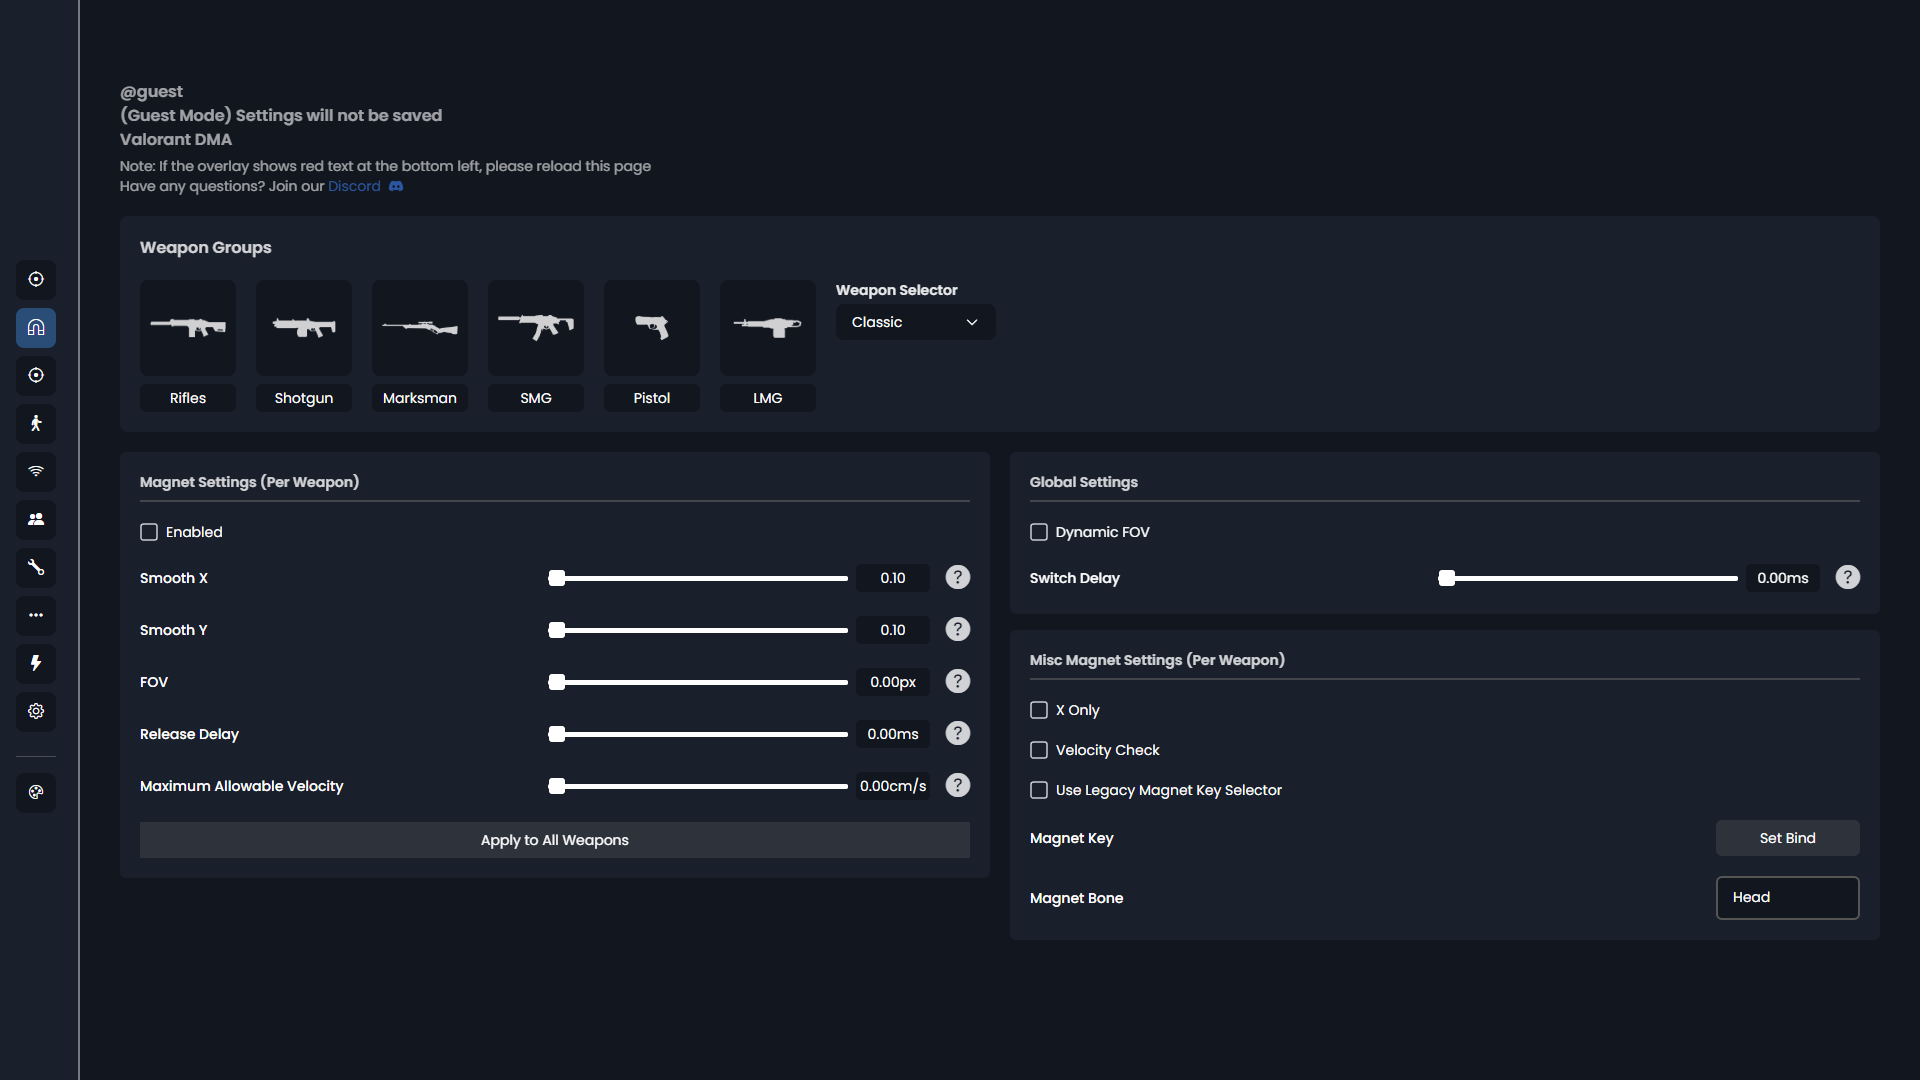Click the velocity value field 0.00cm/s
The width and height of the screenshot is (1920, 1080).
pyautogui.click(x=893, y=787)
